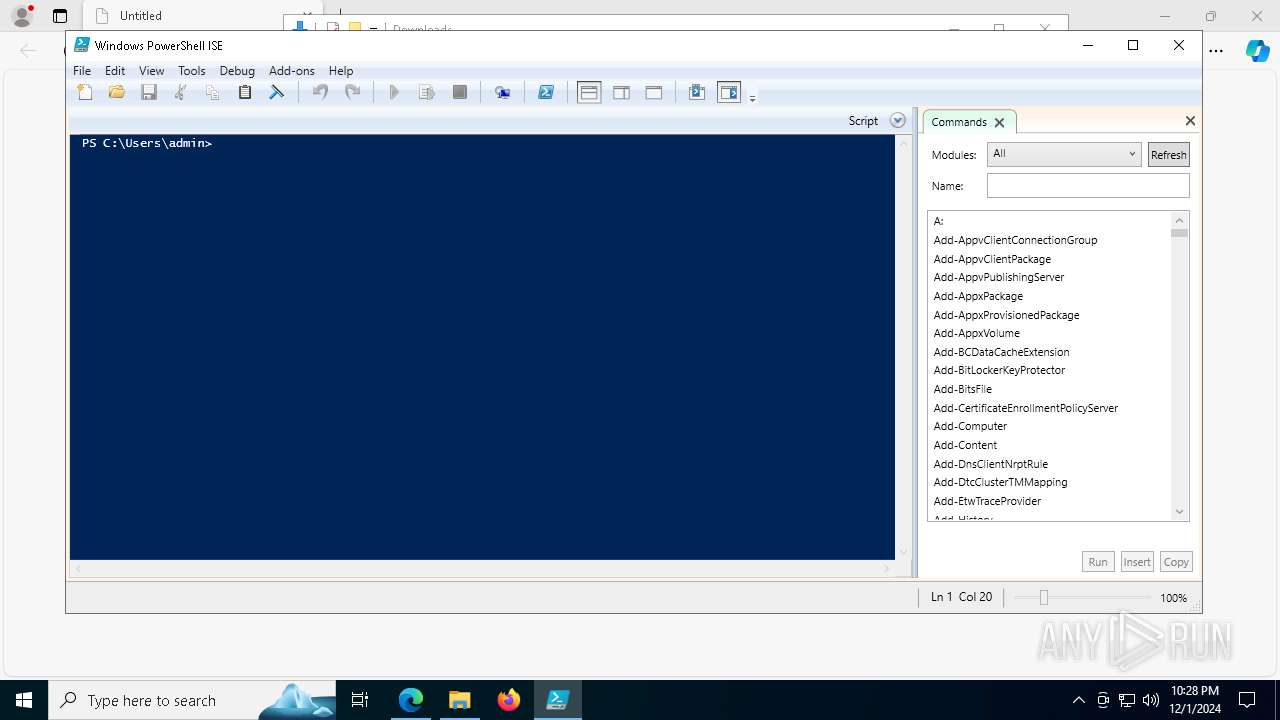Select Add-BitLockerKeyProtector command
This screenshot has height=720, width=1280.
[999, 370]
